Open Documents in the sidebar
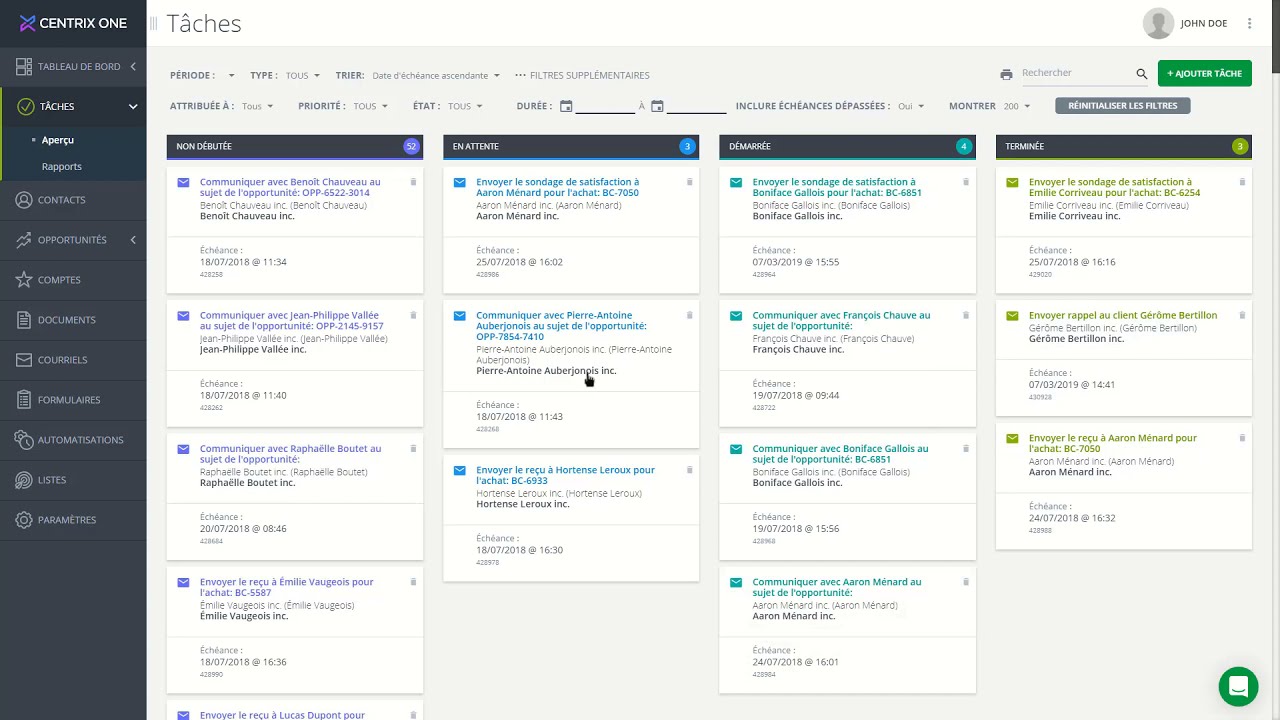This screenshot has width=1280, height=720. [x=73, y=320]
